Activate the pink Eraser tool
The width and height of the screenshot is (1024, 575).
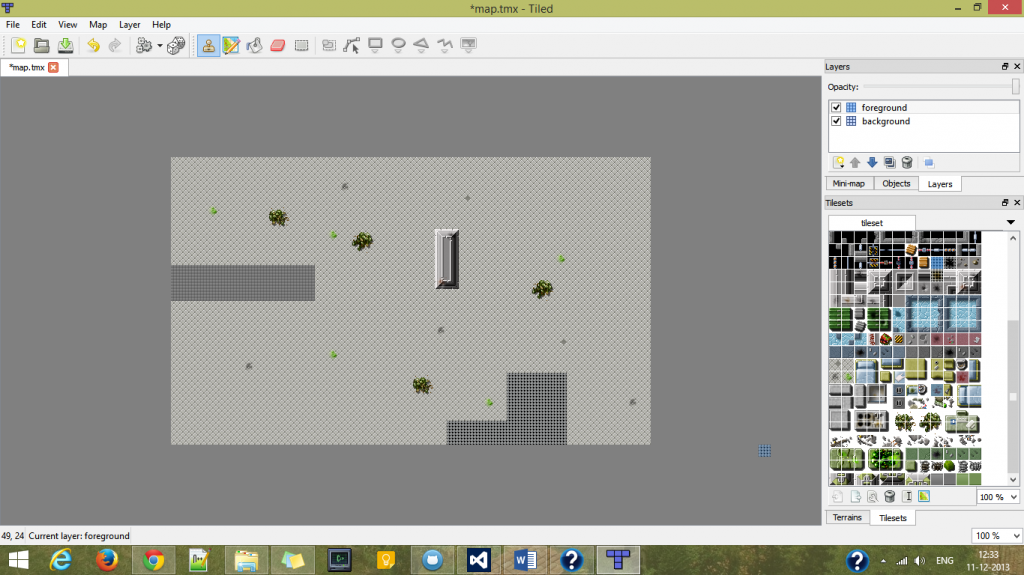click(278, 45)
